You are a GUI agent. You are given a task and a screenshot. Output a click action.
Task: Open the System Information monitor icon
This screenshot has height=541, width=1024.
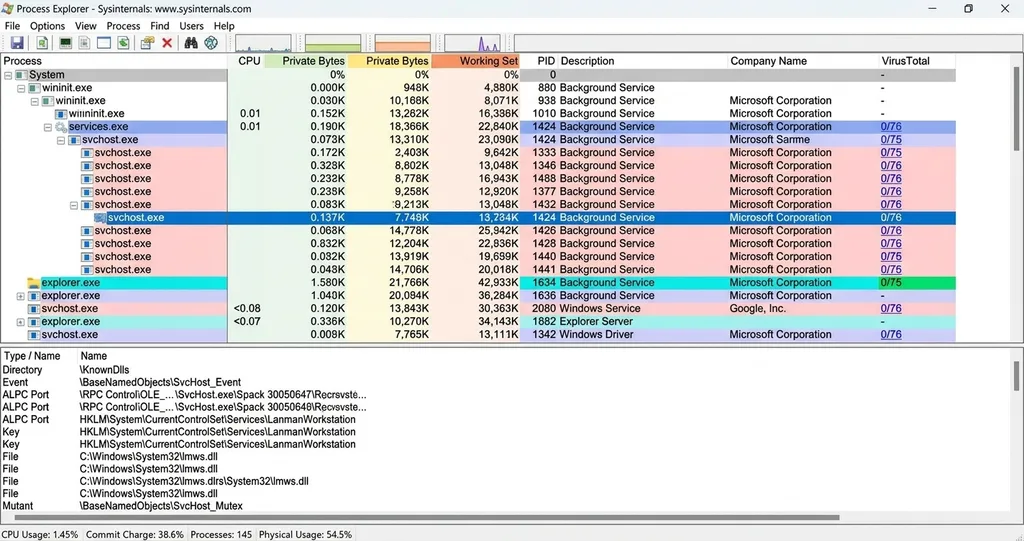pyautogui.click(x=65, y=43)
